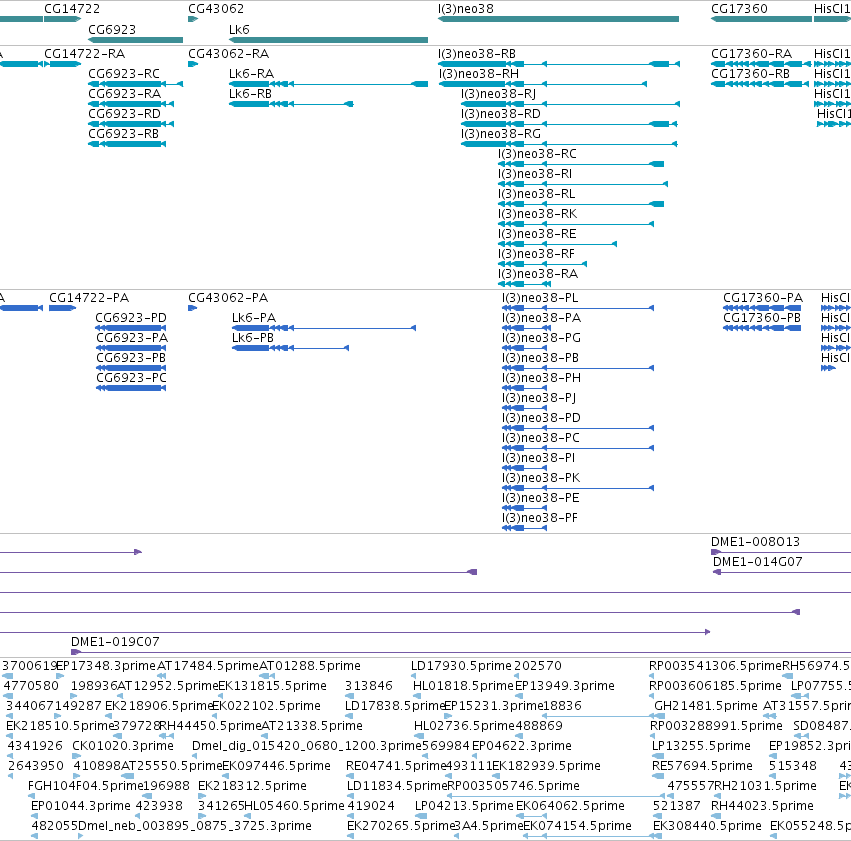The width and height of the screenshot is (851, 841).
Task: Select transcript CG17360-RA
Action: [x=751, y=54]
